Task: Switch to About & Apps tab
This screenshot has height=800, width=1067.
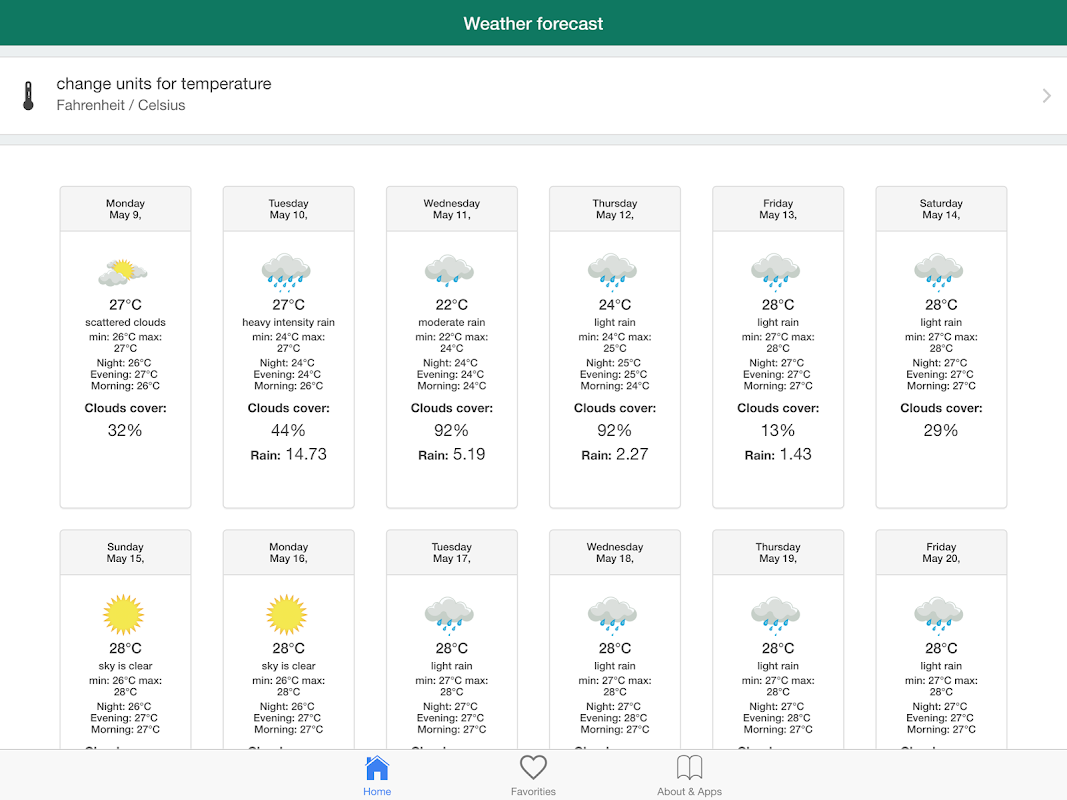Action: click(x=689, y=776)
